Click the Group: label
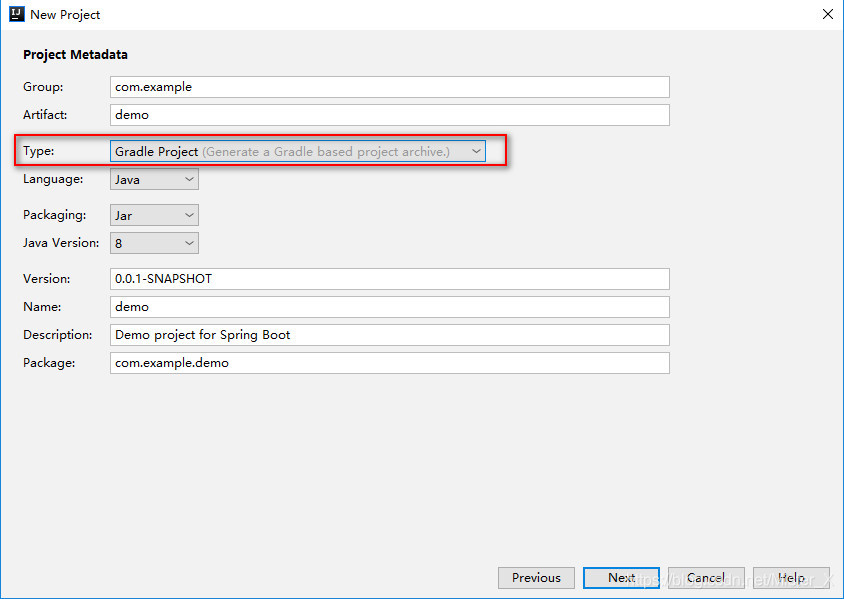844x599 pixels. 43,87
